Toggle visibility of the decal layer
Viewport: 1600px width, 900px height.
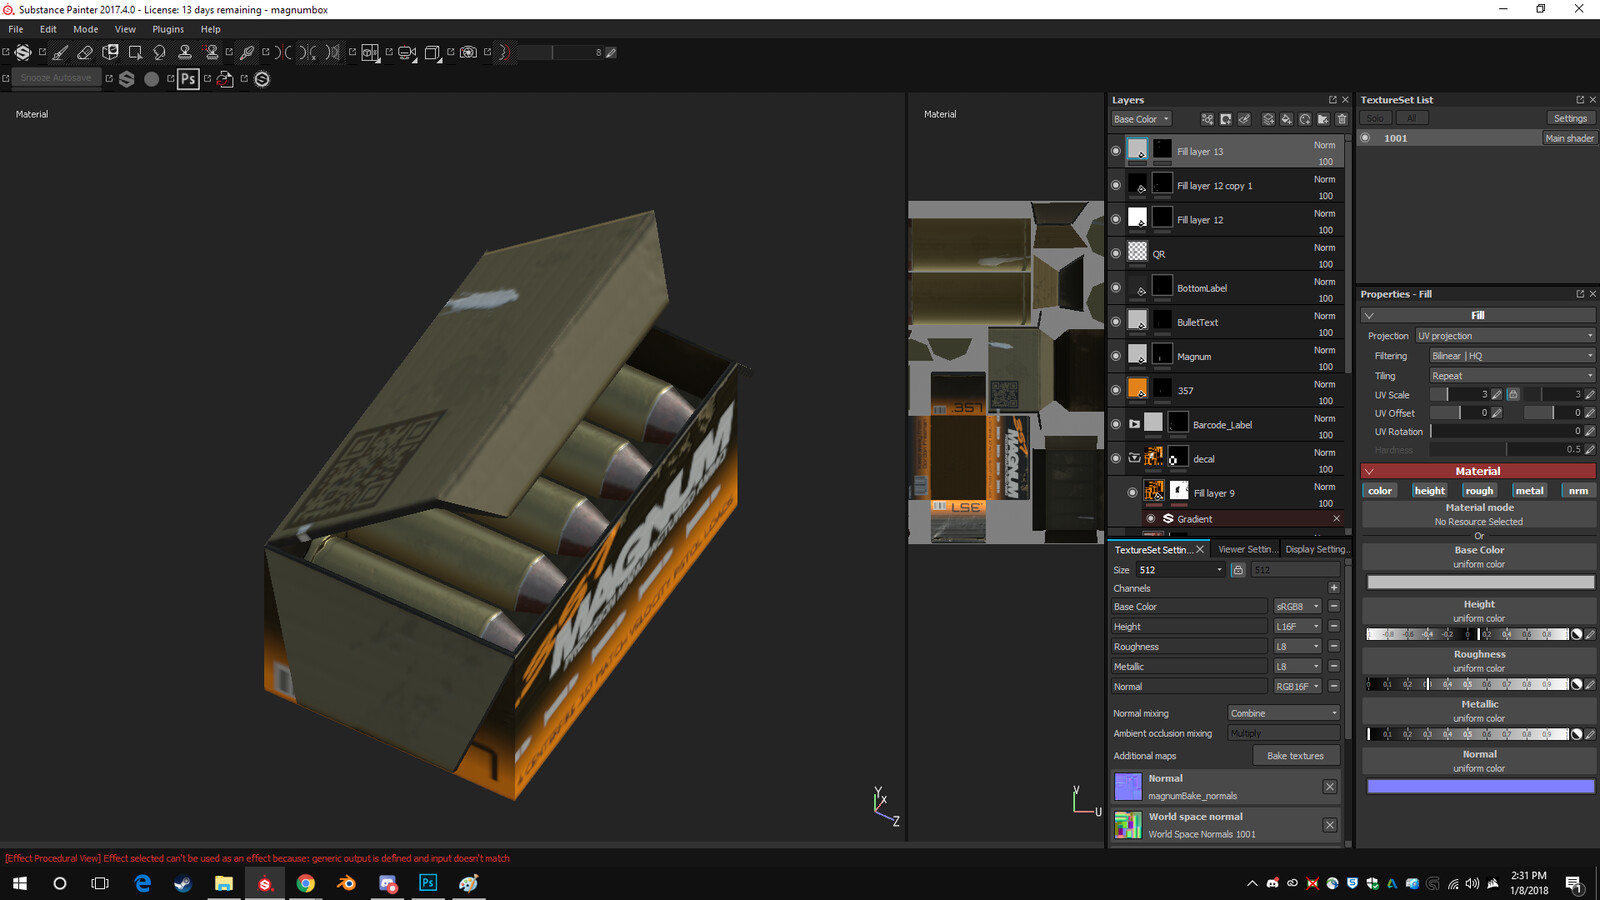[x=1116, y=458]
